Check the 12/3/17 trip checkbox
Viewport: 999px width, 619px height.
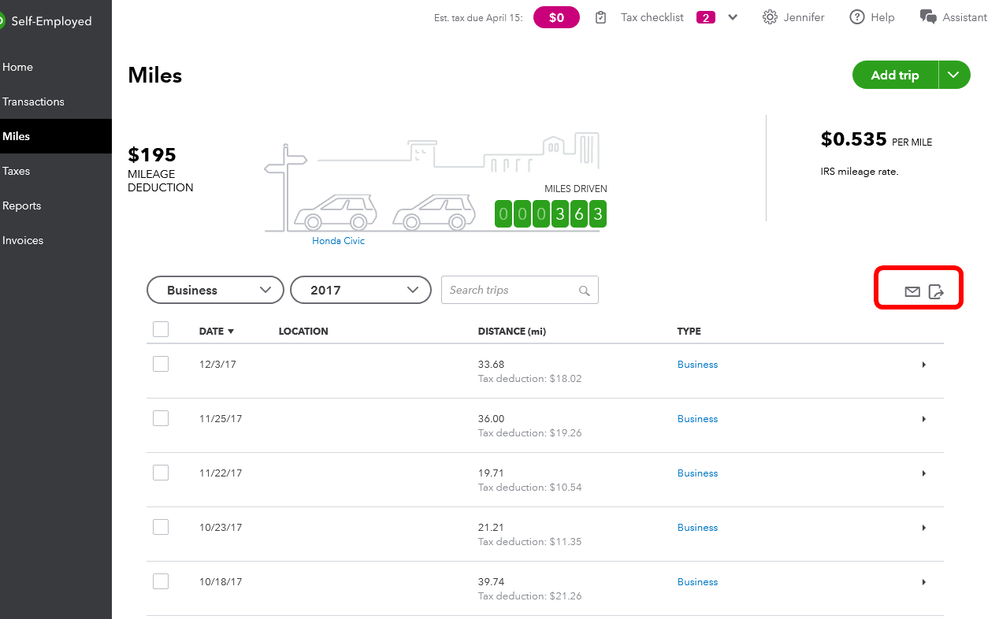coord(161,364)
